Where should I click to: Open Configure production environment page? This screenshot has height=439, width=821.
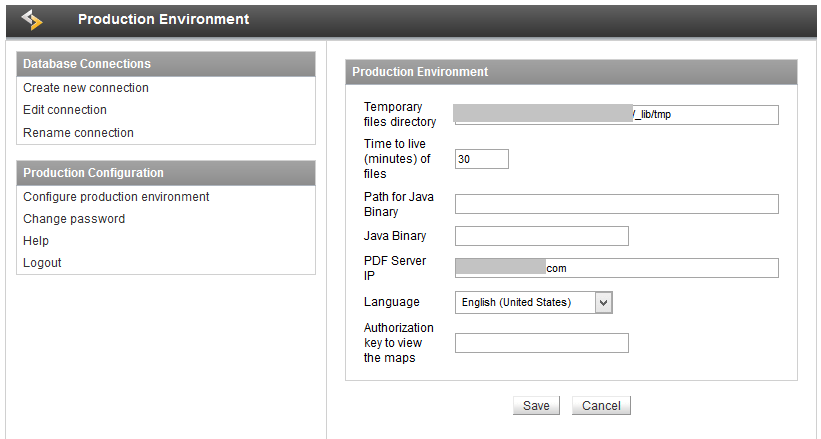tap(116, 197)
